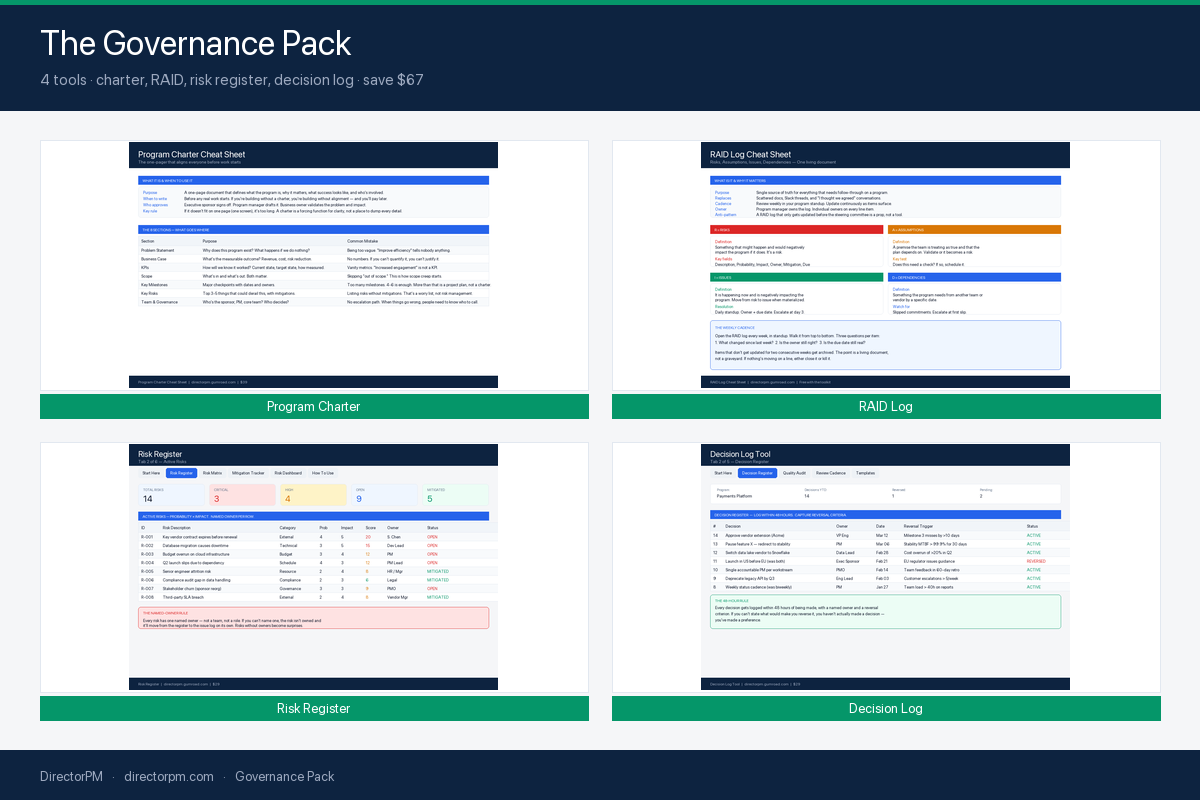Switch to the Mitigation Tracker tab

249,473
